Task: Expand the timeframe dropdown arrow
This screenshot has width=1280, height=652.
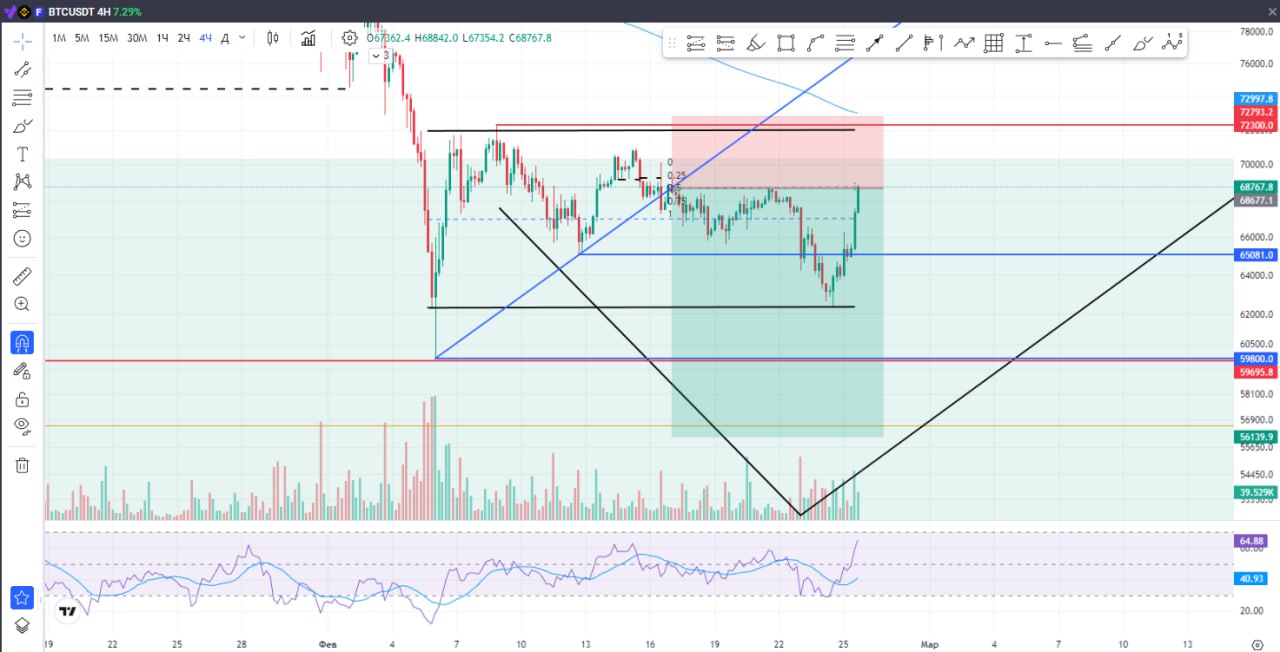Action: pyautogui.click(x=243, y=38)
